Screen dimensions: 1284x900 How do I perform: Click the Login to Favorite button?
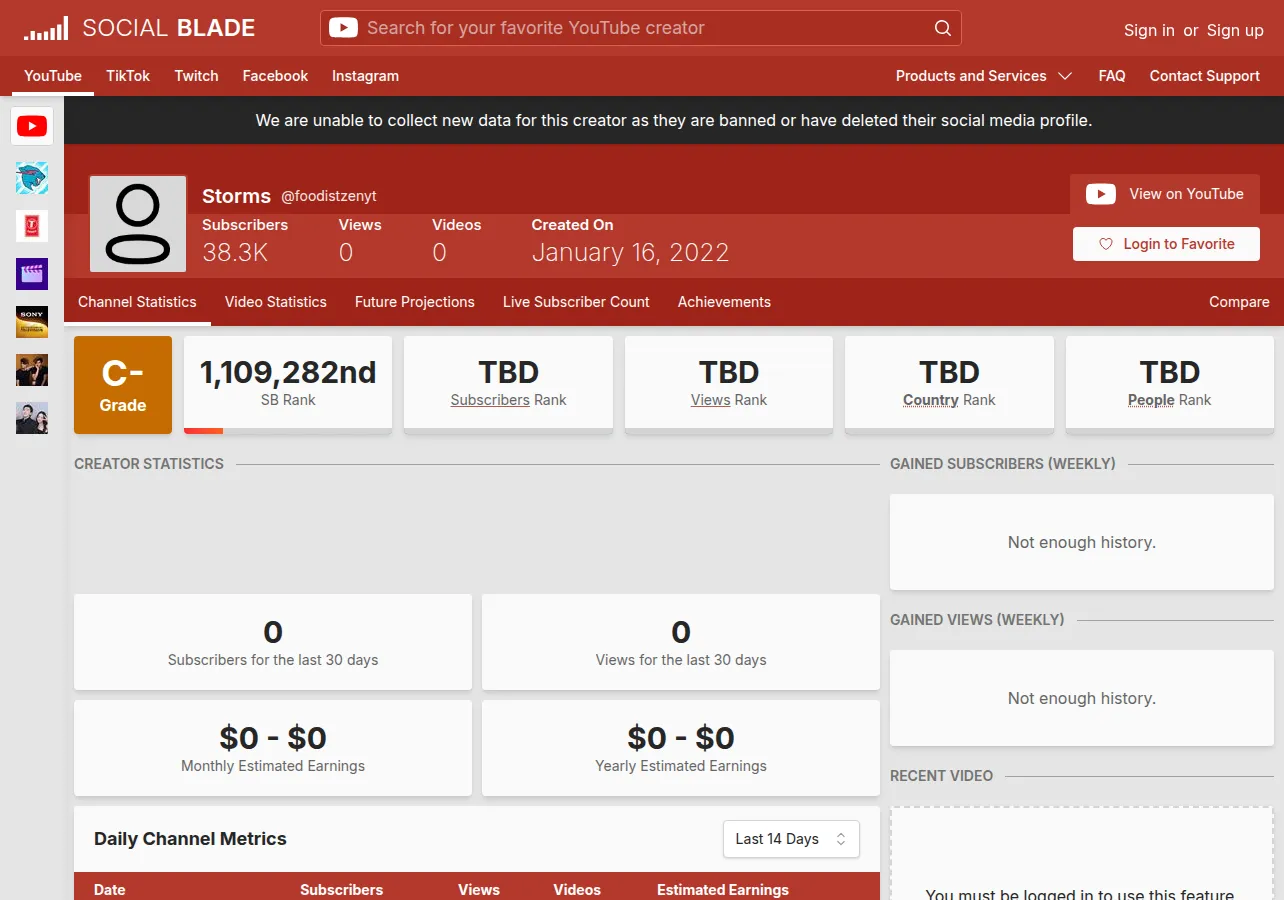coord(1166,244)
